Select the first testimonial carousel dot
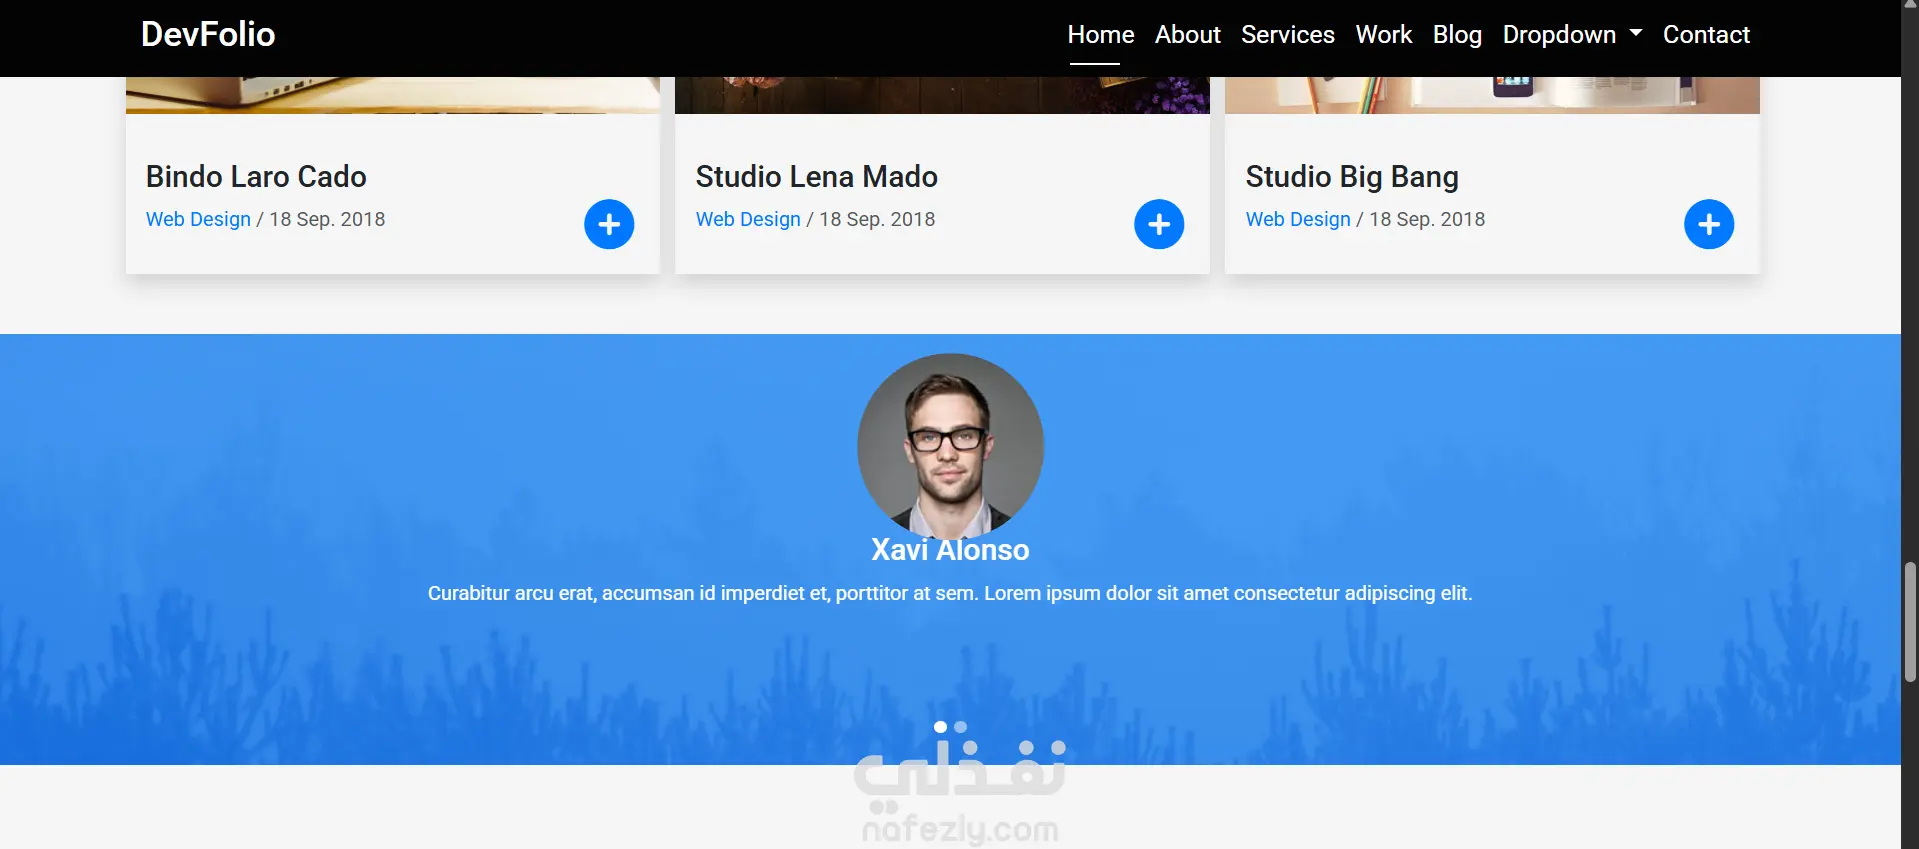Viewport: 1919px width, 849px height. 940,727
